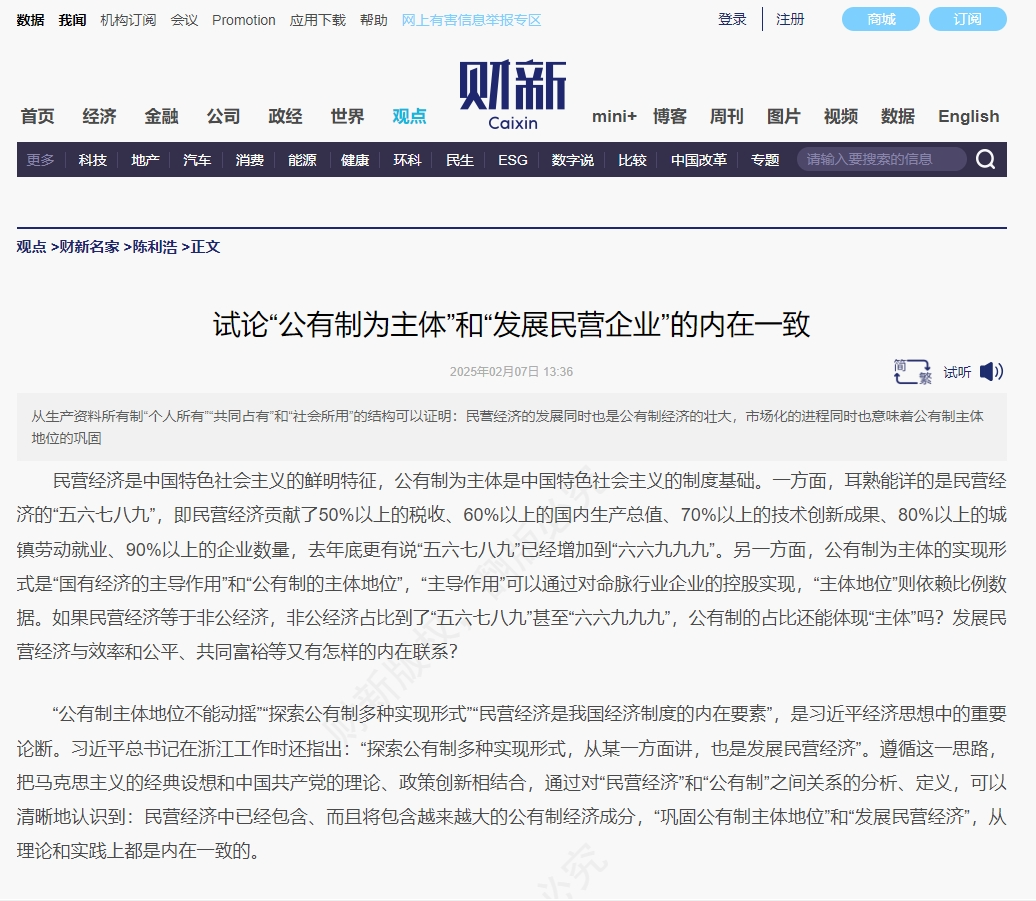This screenshot has height=901, width=1036.
Task: Click 试听 to preview the article audio
Action: (956, 371)
